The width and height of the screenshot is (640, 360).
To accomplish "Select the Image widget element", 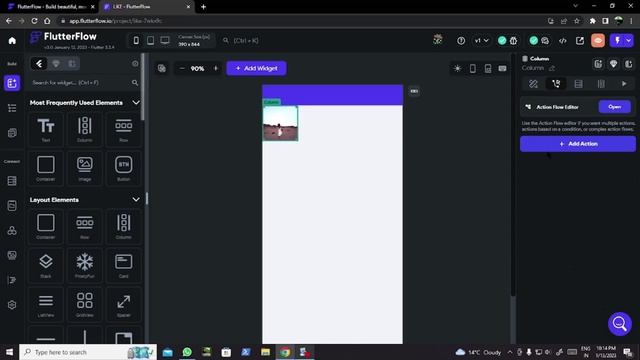I will tap(84, 168).
